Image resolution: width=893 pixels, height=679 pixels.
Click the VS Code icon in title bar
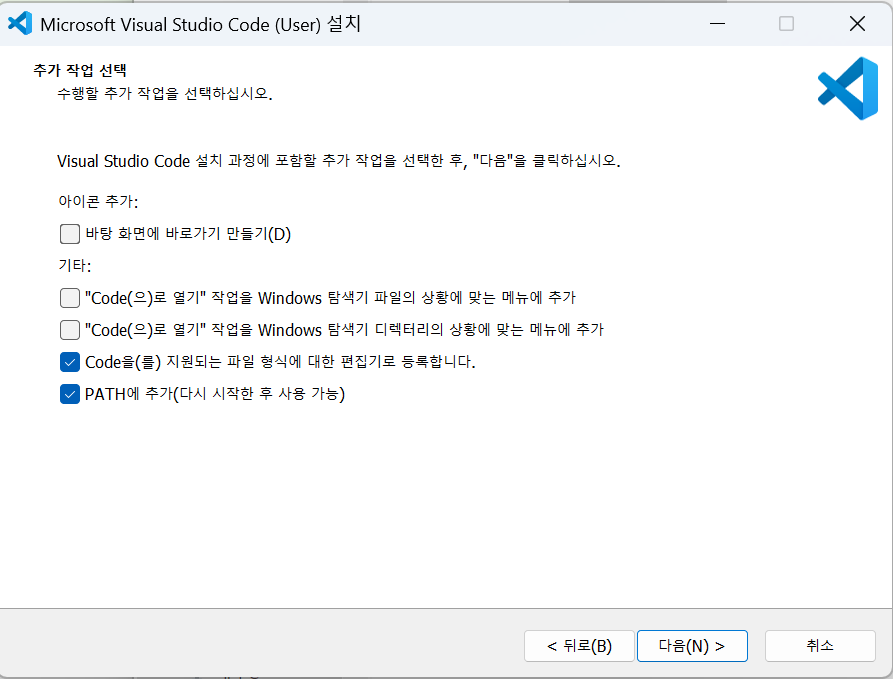20,24
